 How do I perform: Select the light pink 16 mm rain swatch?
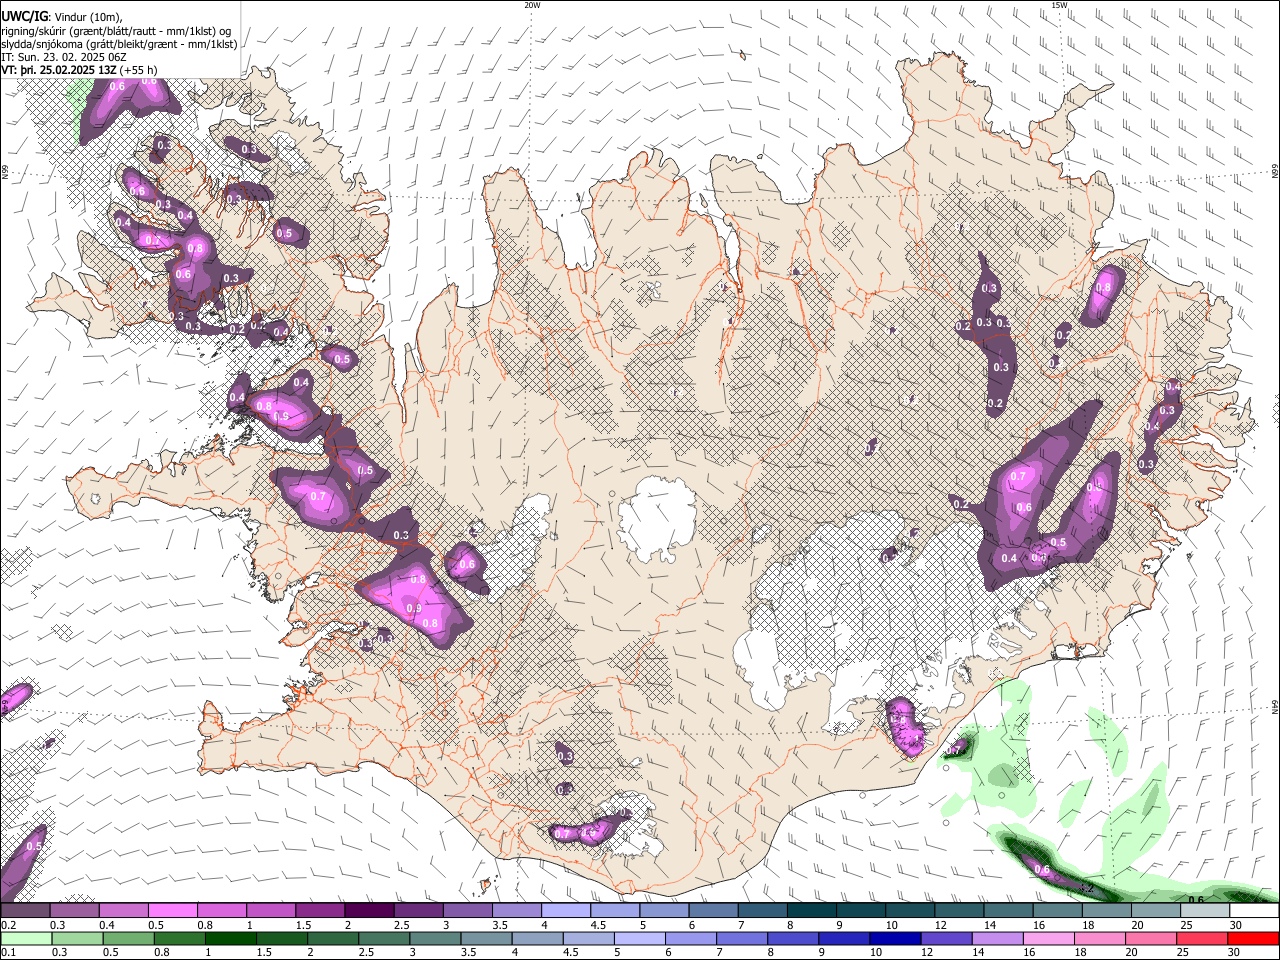point(1049,939)
